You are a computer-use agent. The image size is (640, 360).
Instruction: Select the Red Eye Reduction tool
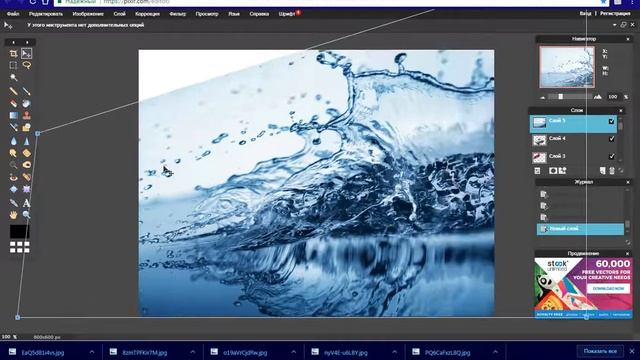pyautogui.click(x=13, y=177)
